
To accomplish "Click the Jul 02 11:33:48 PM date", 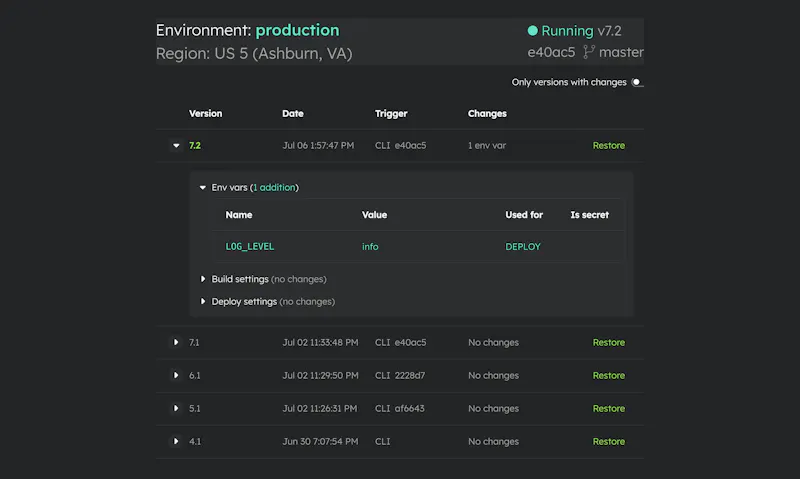I will click(x=320, y=342).
